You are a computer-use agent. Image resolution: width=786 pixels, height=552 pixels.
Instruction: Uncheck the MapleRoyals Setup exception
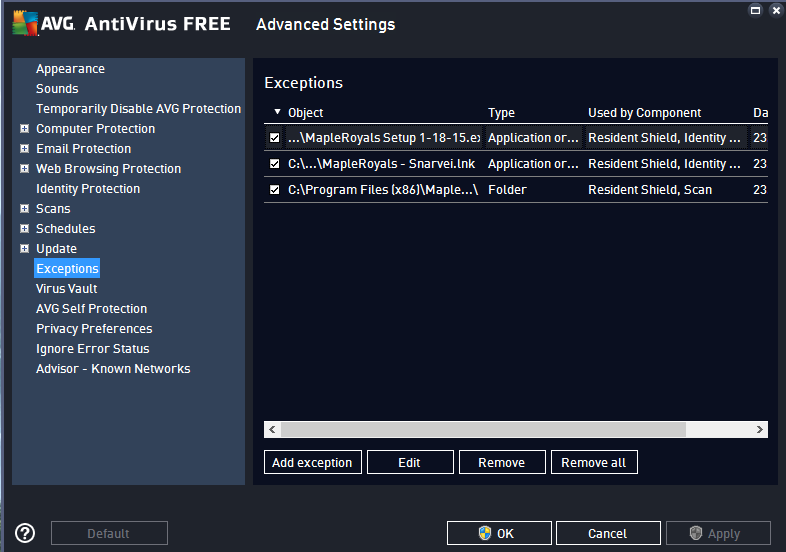[275, 138]
